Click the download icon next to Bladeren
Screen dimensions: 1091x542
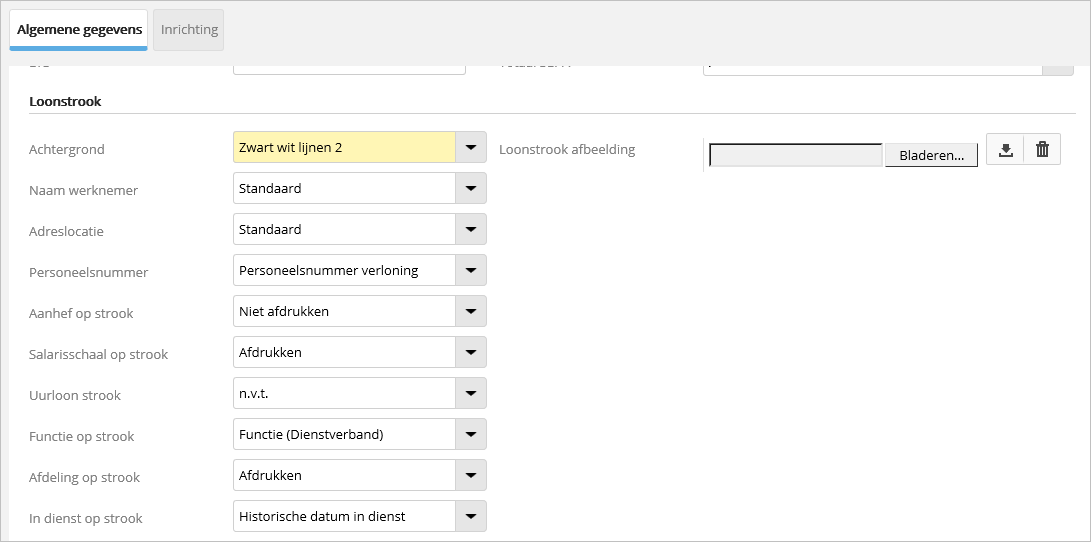click(1005, 149)
